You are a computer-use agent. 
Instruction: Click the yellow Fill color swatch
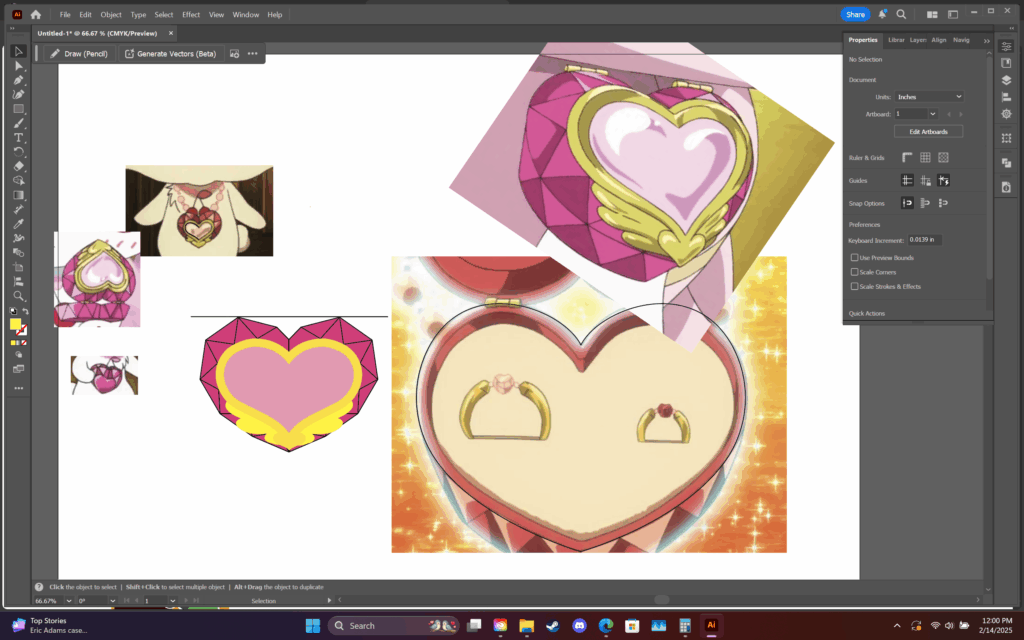[15, 324]
